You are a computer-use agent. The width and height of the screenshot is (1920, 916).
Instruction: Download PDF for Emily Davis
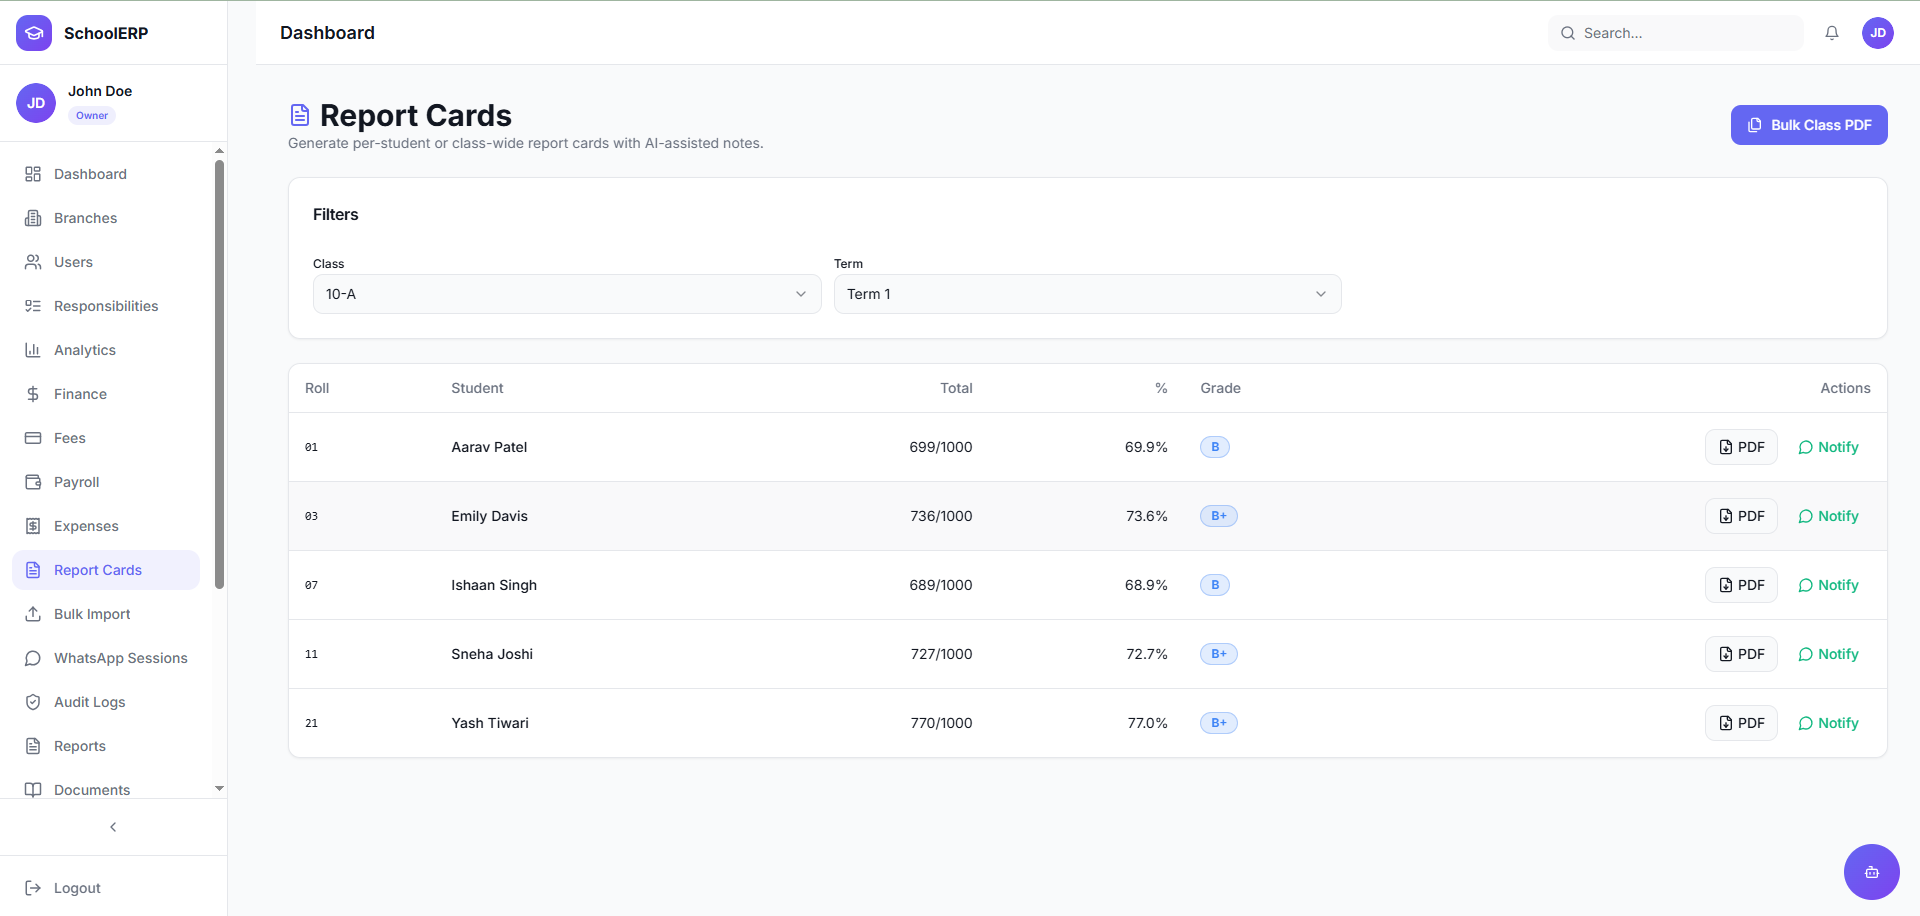[1741, 516]
